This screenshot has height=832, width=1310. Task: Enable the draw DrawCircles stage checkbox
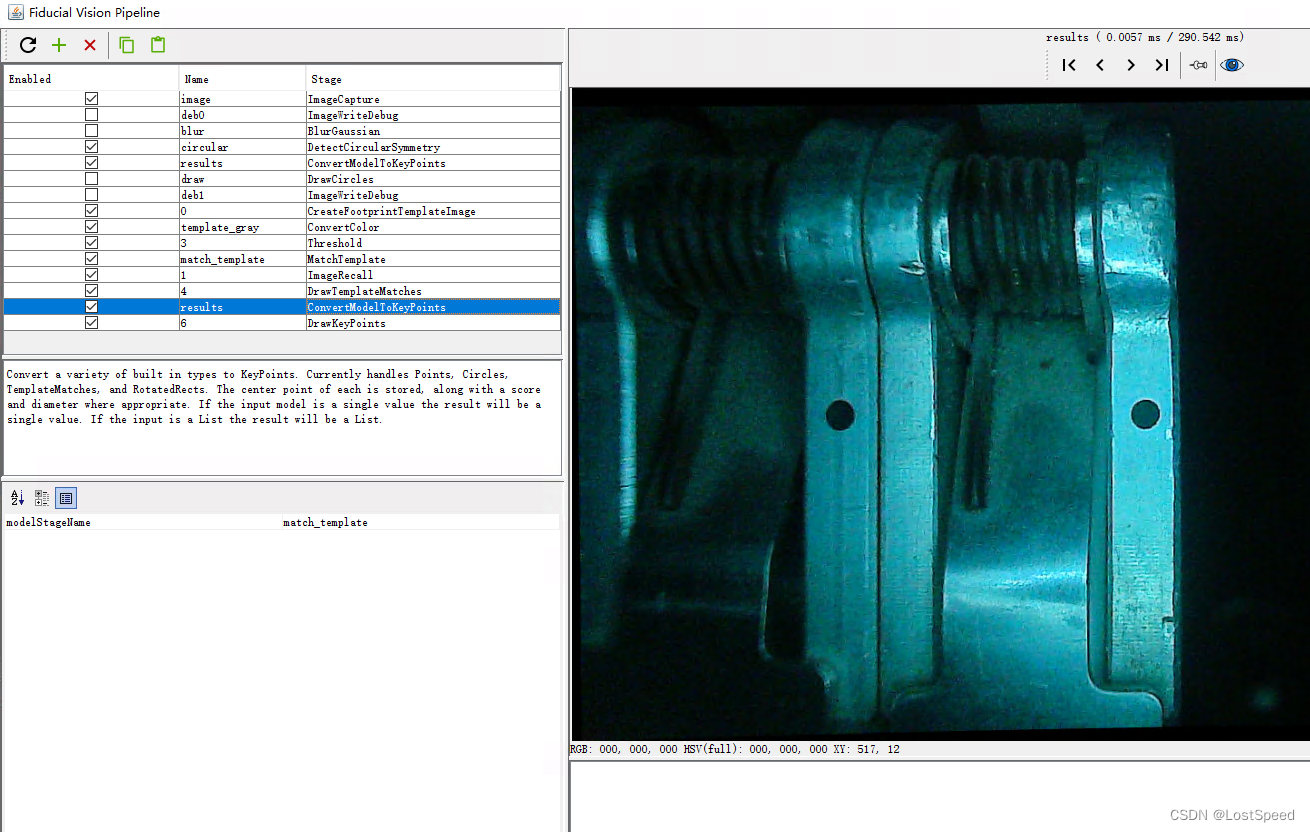[92, 179]
